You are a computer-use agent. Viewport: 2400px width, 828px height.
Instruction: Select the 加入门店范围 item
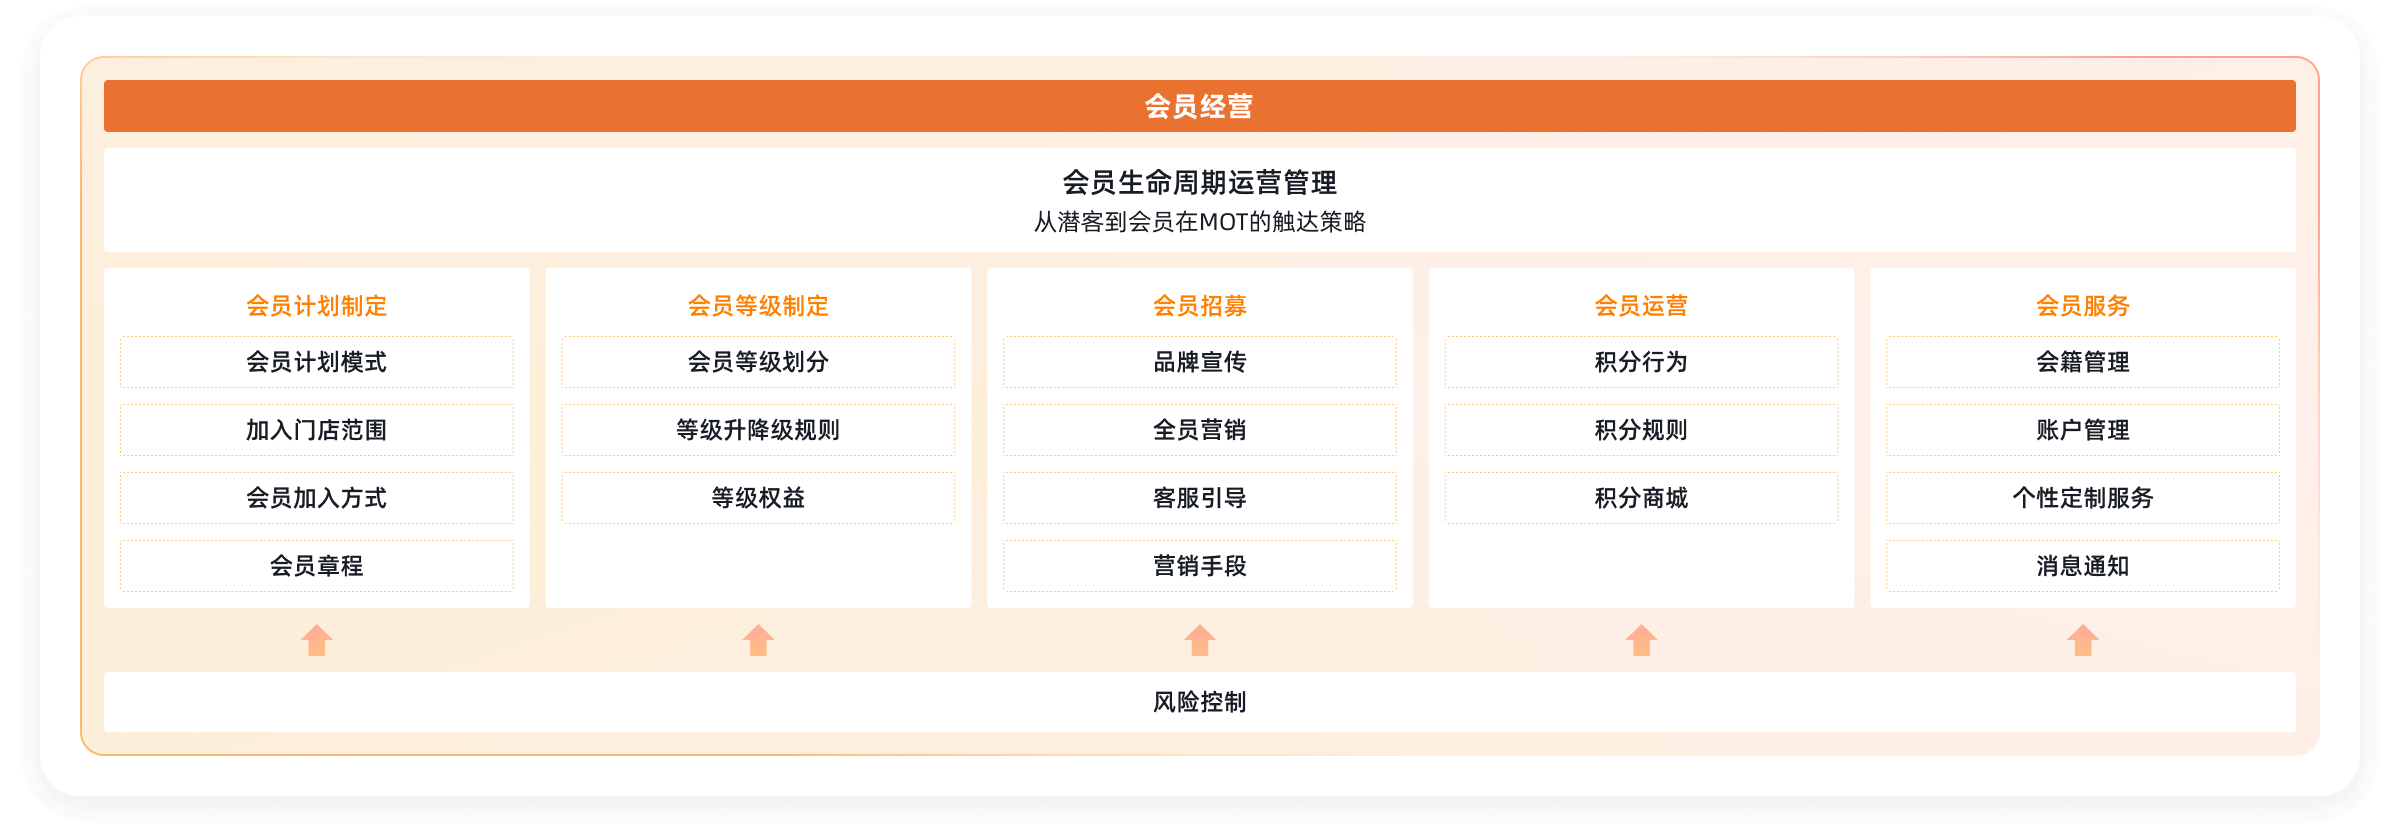pos(317,430)
